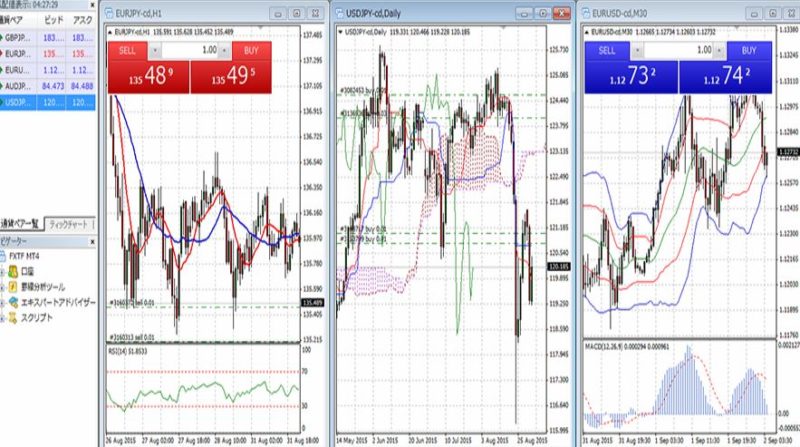Close the ナビゲーター navigator panel
Image resolution: width=800 pixels, height=447 pixels.
pos(92,241)
